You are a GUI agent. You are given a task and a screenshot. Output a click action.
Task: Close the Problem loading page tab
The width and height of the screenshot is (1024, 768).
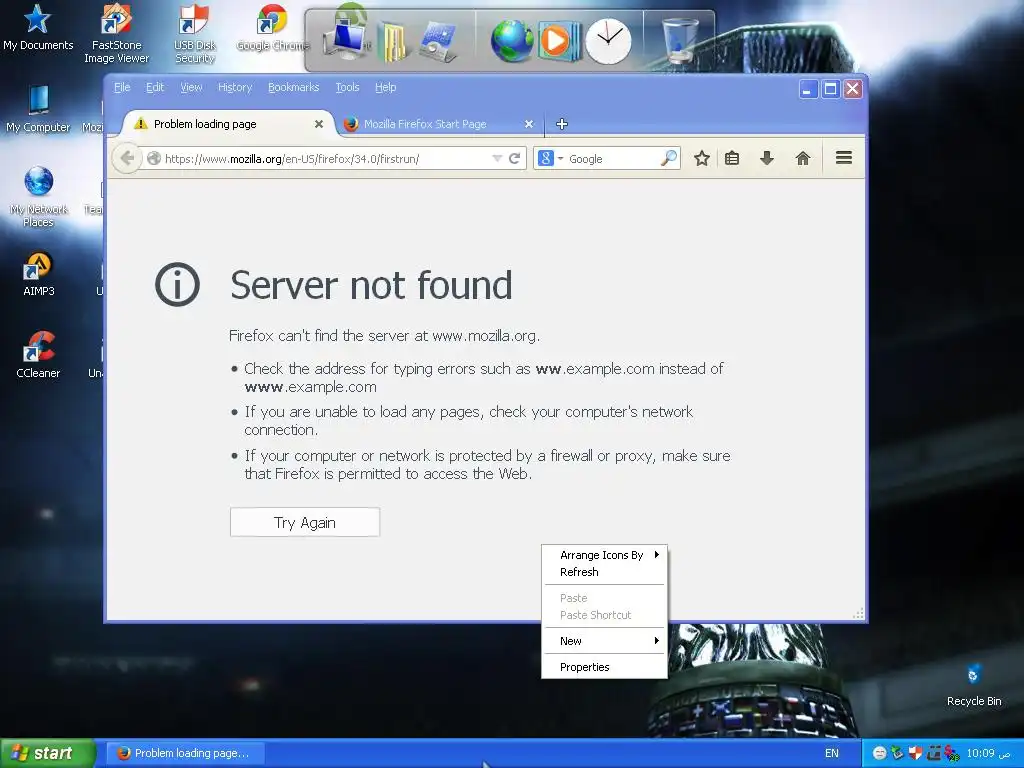[x=319, y=124]
